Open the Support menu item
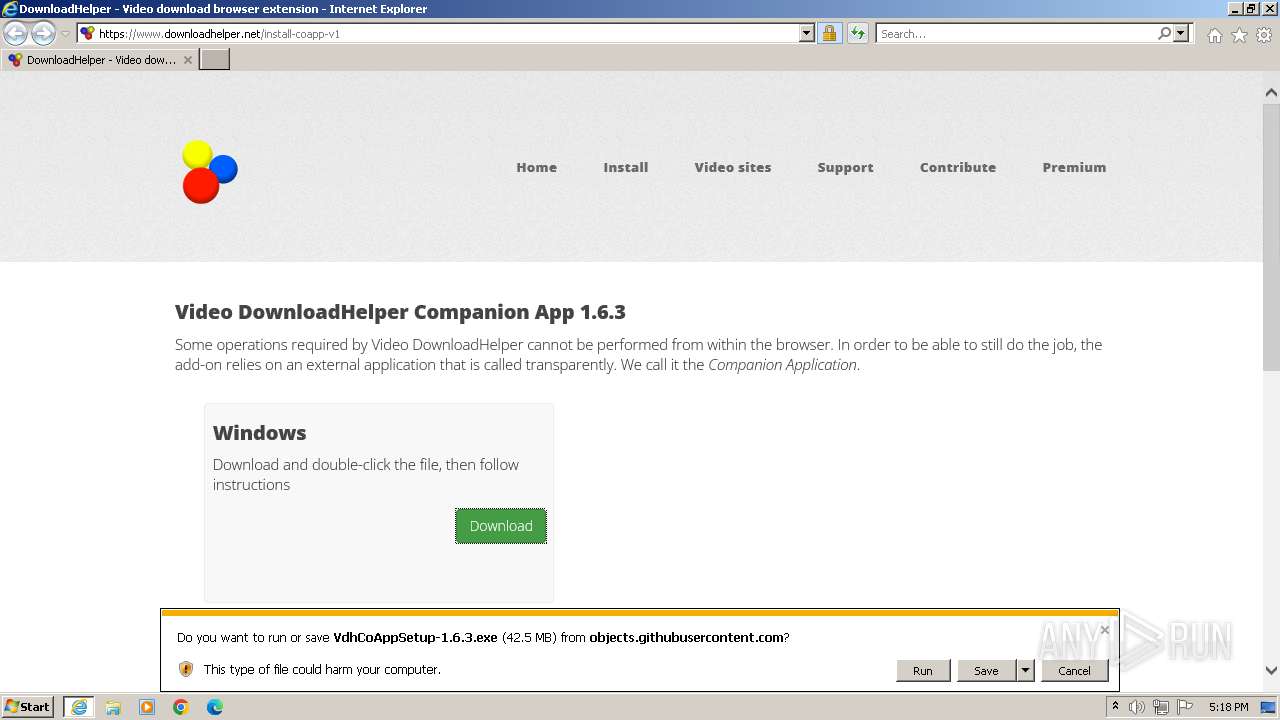Screen dimensions: 1280x720 pos(845,167)
